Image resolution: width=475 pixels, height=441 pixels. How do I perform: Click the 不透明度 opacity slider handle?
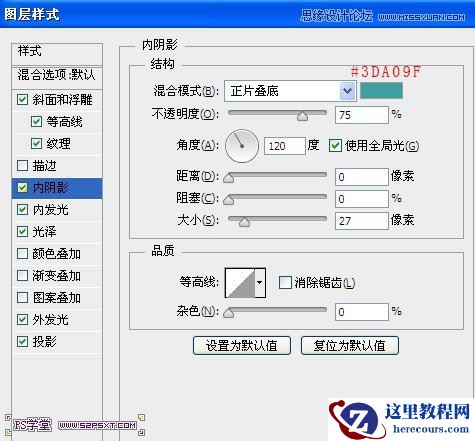pos(302,116)
